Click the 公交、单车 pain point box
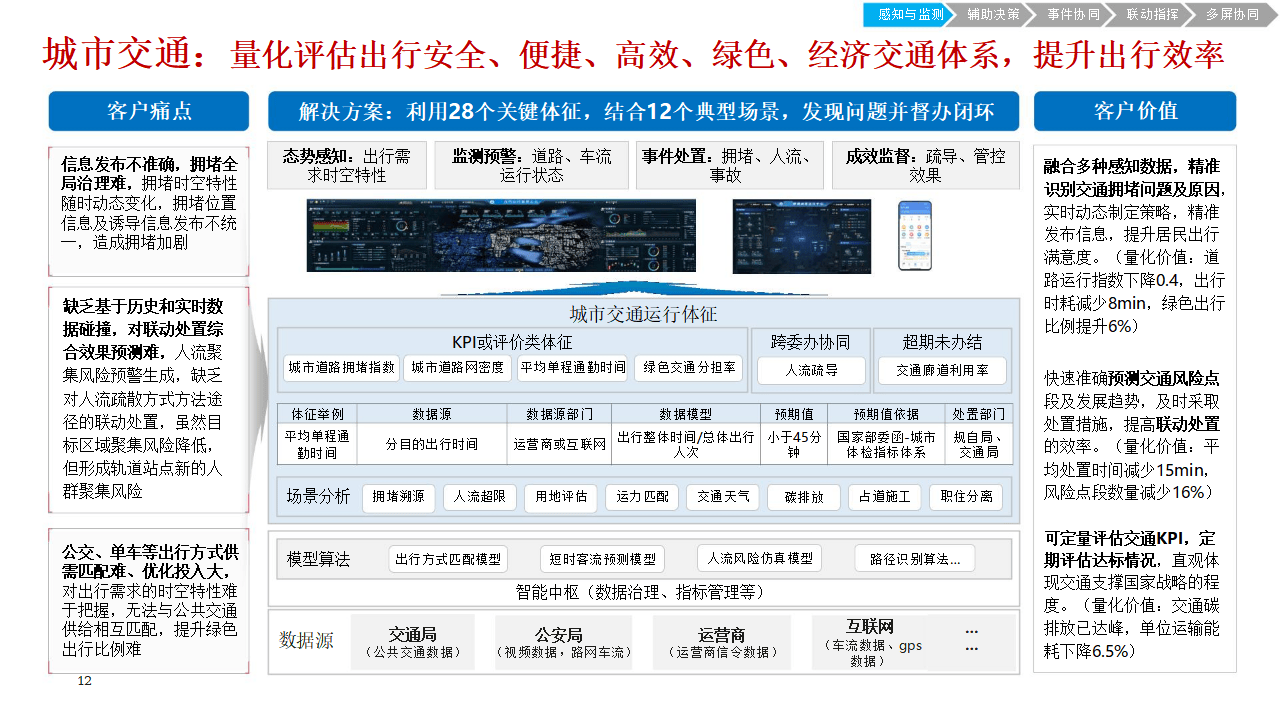This screenshot has height=720, width=1280. click(148, 601)
